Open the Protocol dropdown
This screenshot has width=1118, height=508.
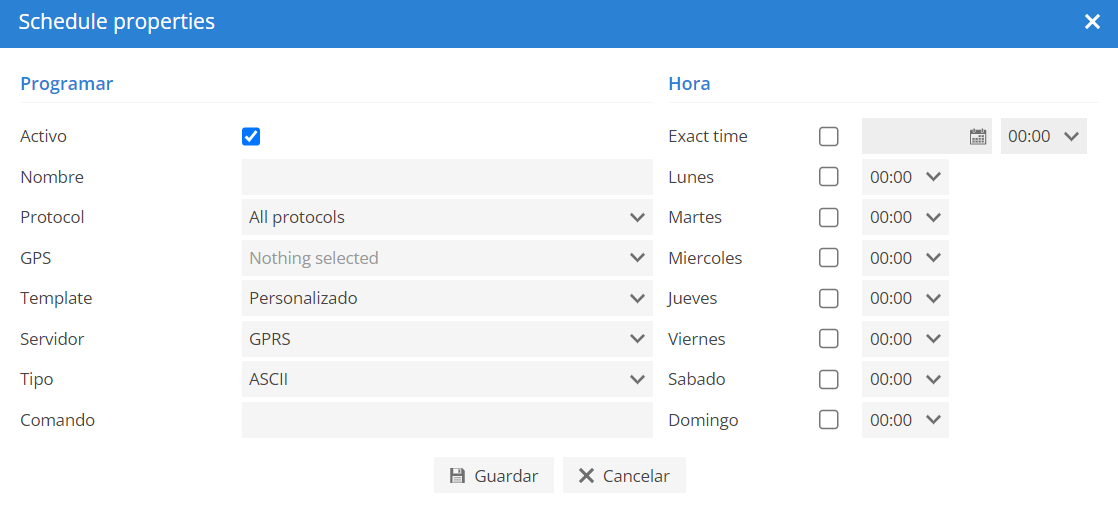pyautogui.click(x=447, y=218)
